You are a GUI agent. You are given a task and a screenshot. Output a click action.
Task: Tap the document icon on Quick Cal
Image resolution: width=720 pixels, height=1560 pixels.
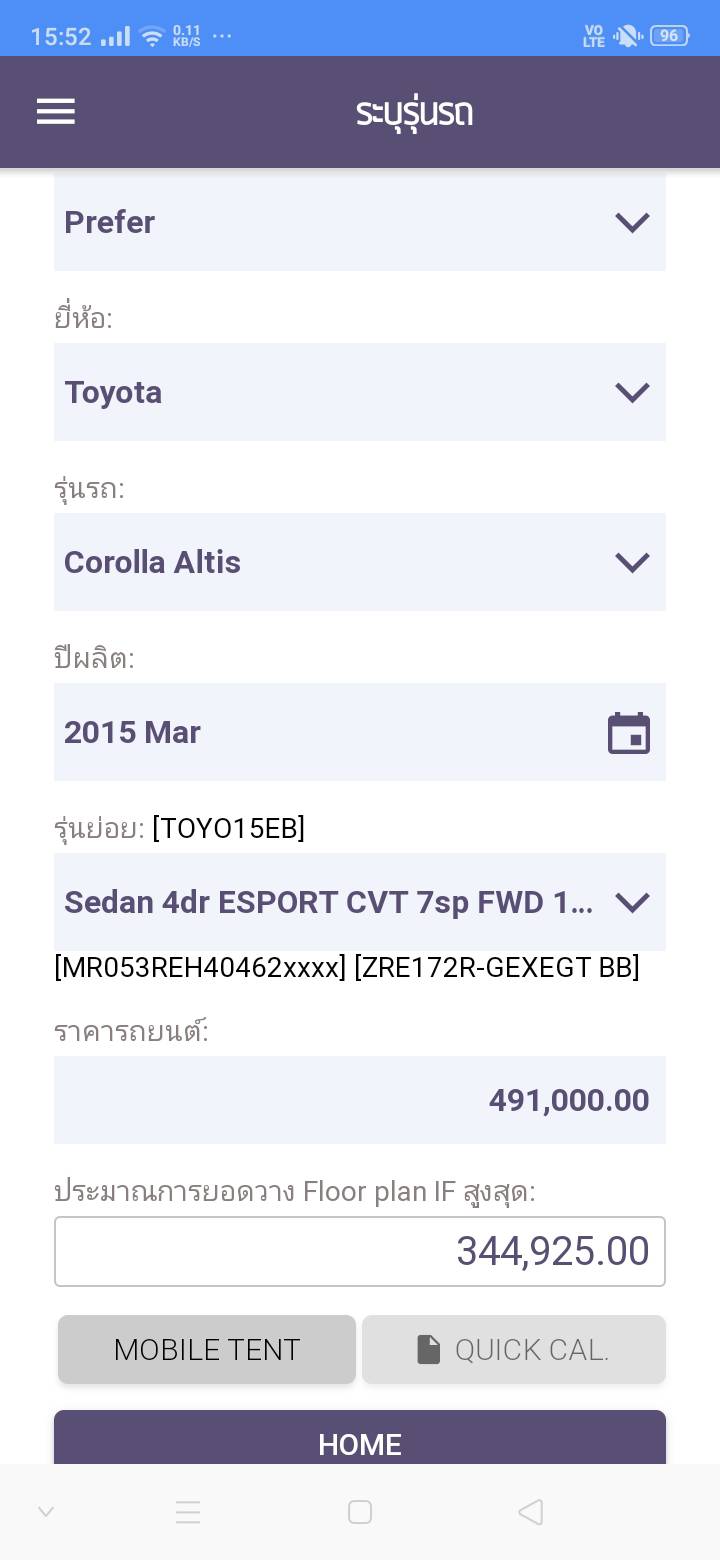click(428, 1350)
